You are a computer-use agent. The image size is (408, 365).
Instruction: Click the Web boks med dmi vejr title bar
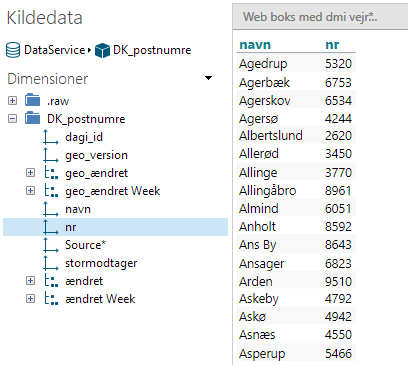tap(320, 17)
